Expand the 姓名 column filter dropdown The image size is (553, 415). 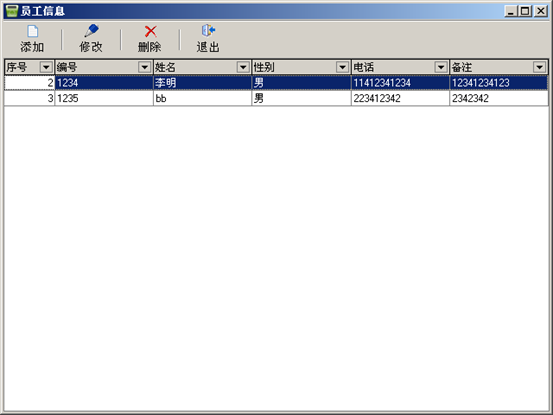pyautogui.click(x=243, y=67)
